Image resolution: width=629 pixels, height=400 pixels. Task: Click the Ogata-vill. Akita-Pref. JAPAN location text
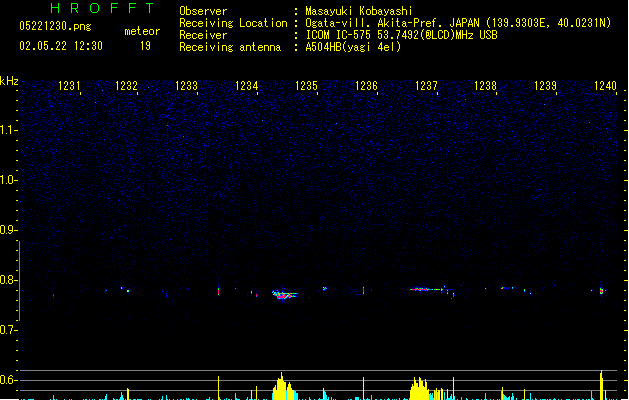pyautogui.click(x=458, y=23)
